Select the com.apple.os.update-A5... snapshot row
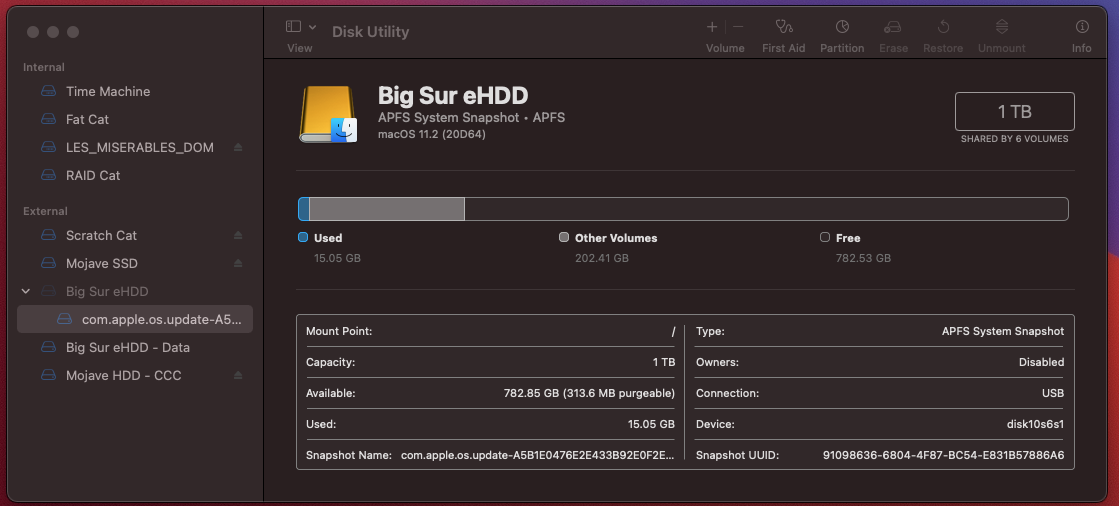The image size is (1119, 506). pos(136,319)
